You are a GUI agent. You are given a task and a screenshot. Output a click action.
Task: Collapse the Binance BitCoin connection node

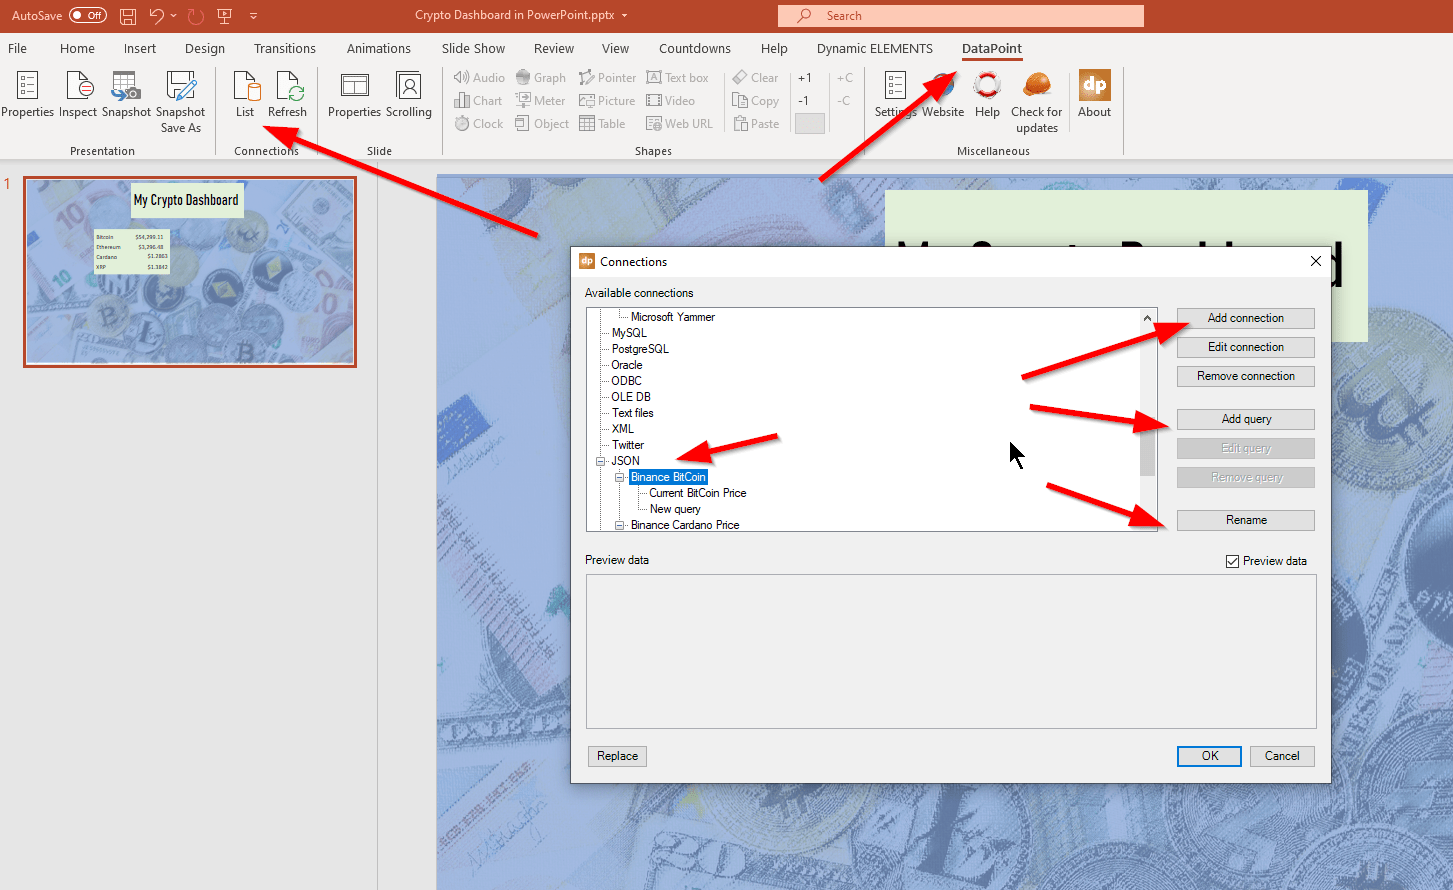tap(620, 477)
